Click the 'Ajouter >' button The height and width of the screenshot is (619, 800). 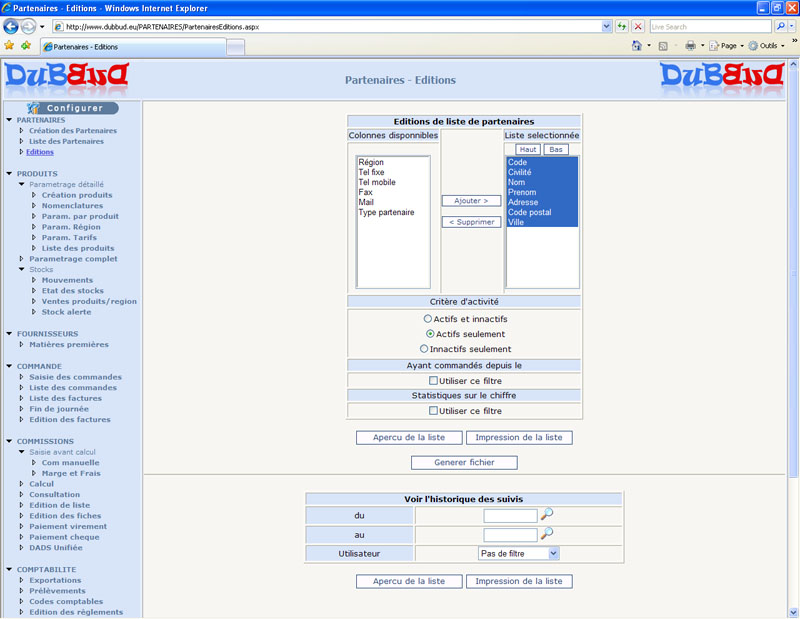(x=471, y=201)
